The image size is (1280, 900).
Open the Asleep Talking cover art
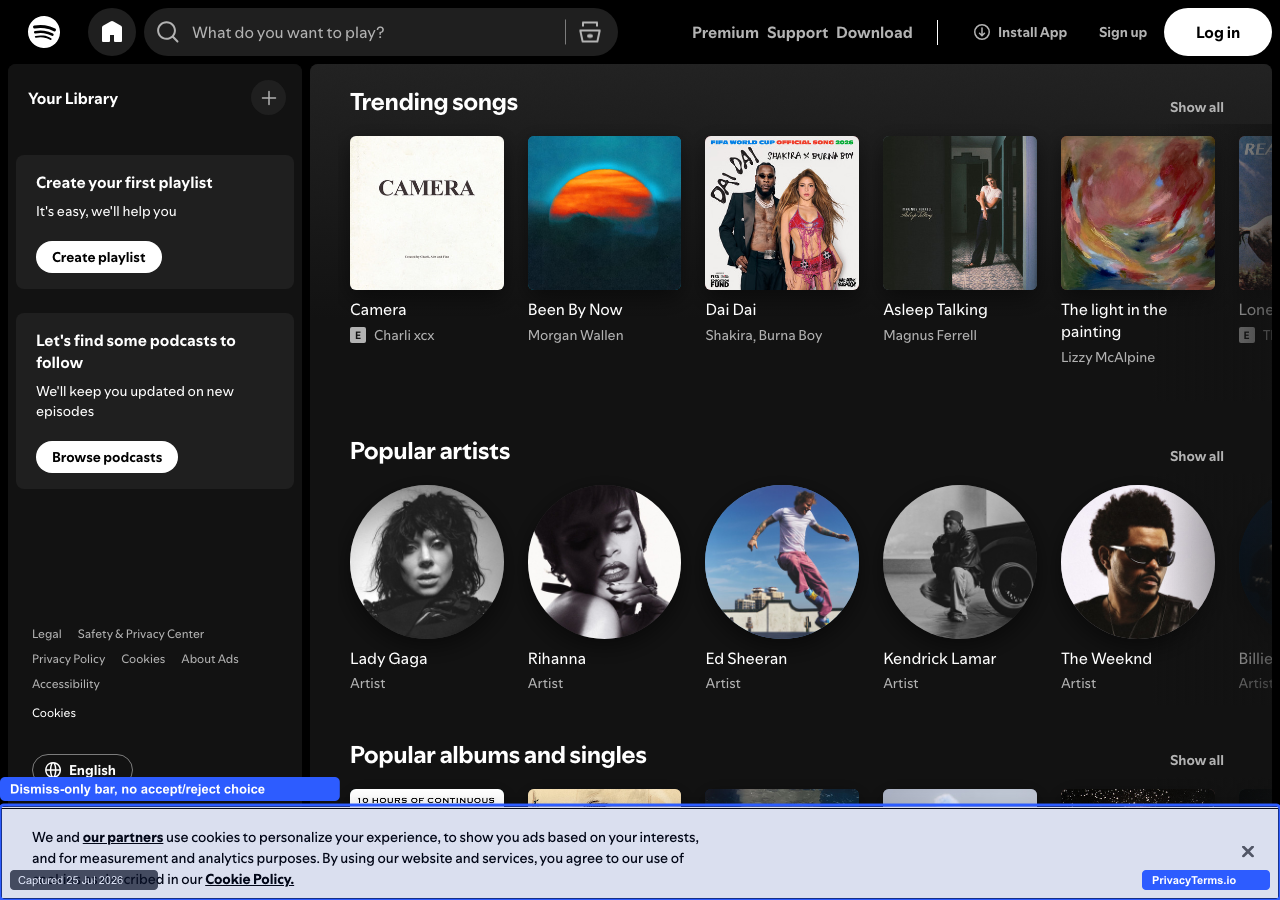(960, 213)
